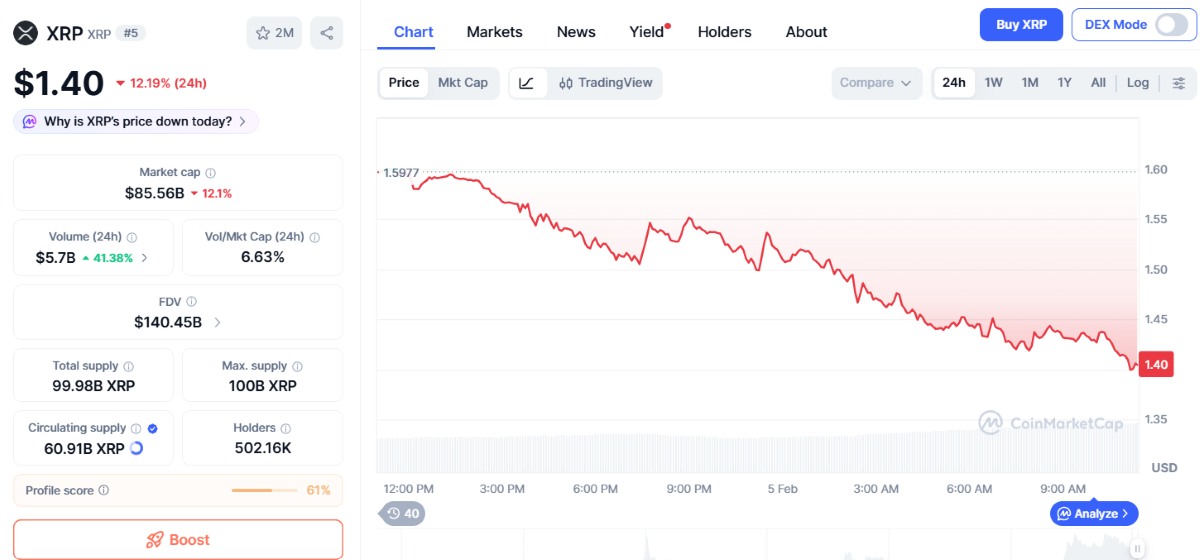This screenshot has width=1200, height=560.
Task: Open the Markets tab
Action: click(494, 32)
